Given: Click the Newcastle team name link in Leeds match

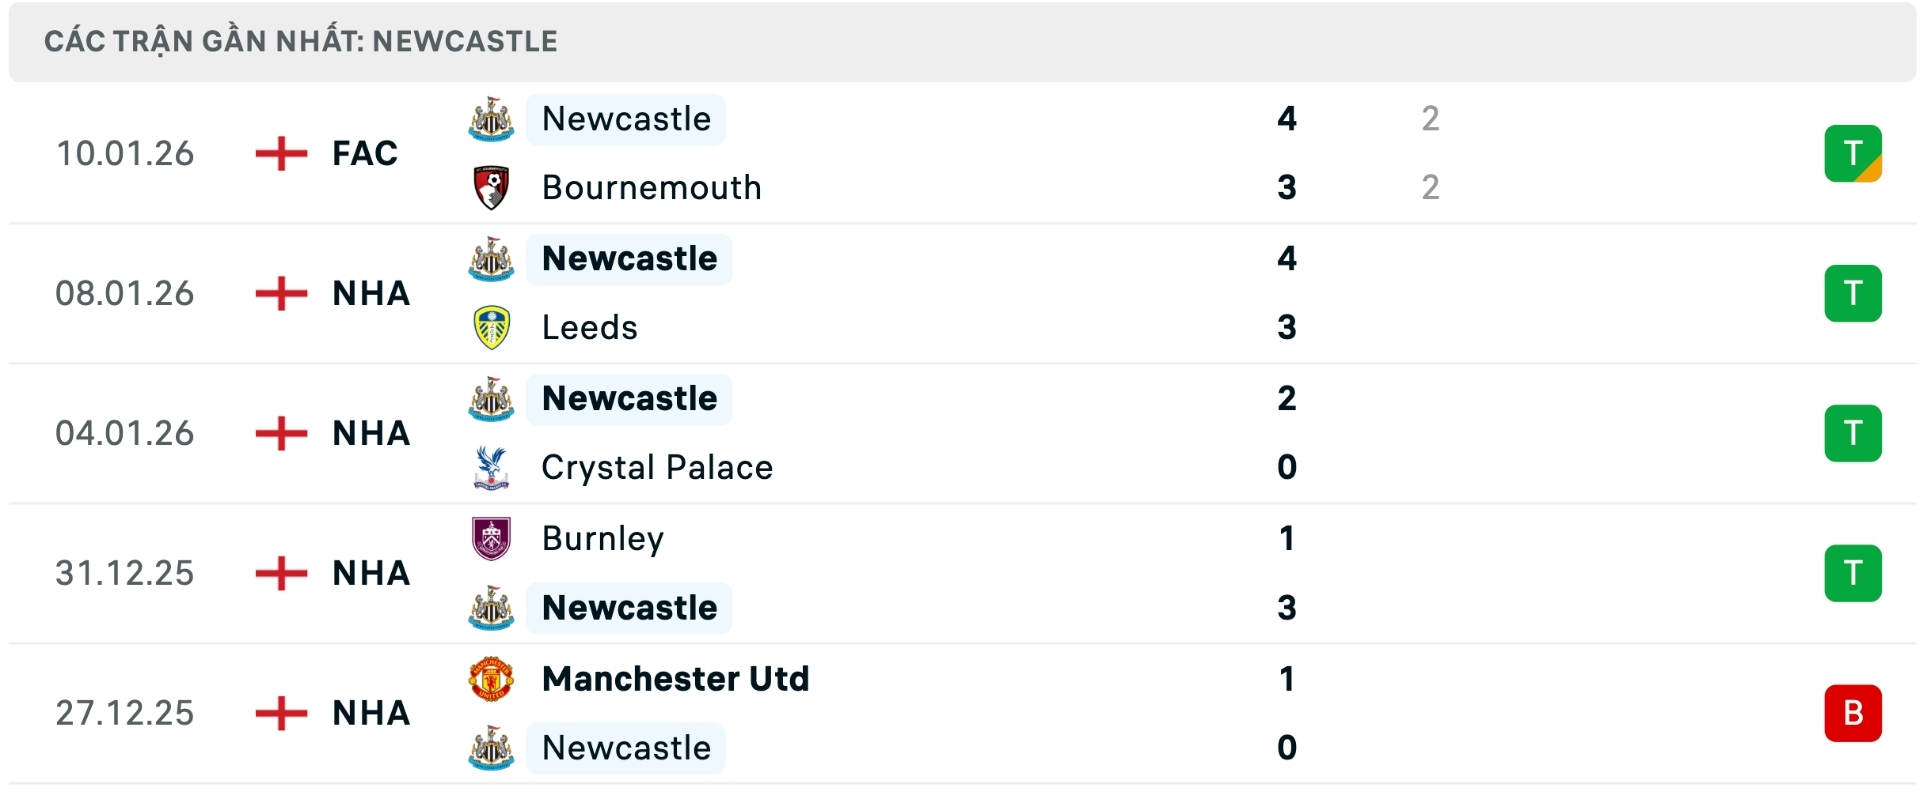Looking at the screenshot, I should tap(628, 258).
